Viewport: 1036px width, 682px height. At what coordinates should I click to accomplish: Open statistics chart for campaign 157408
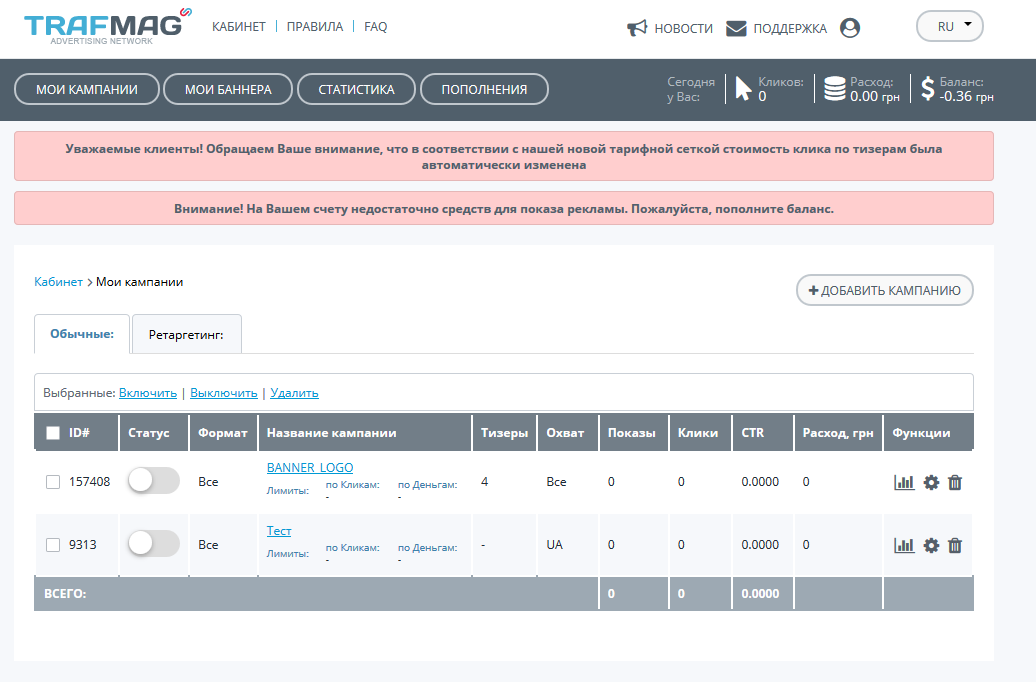904,482
